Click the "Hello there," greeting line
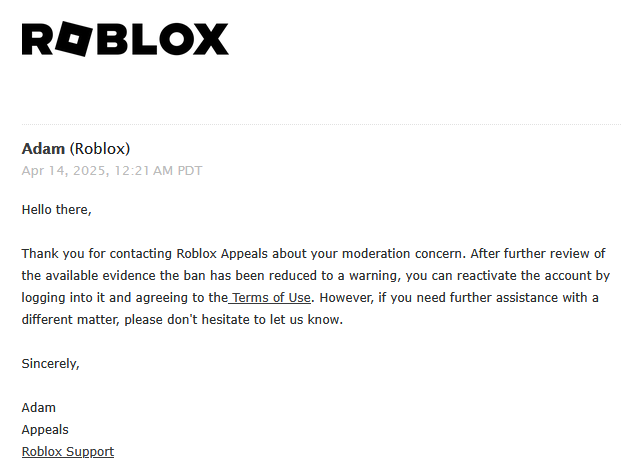Screen dimensions: 628x473 point(56,210)
